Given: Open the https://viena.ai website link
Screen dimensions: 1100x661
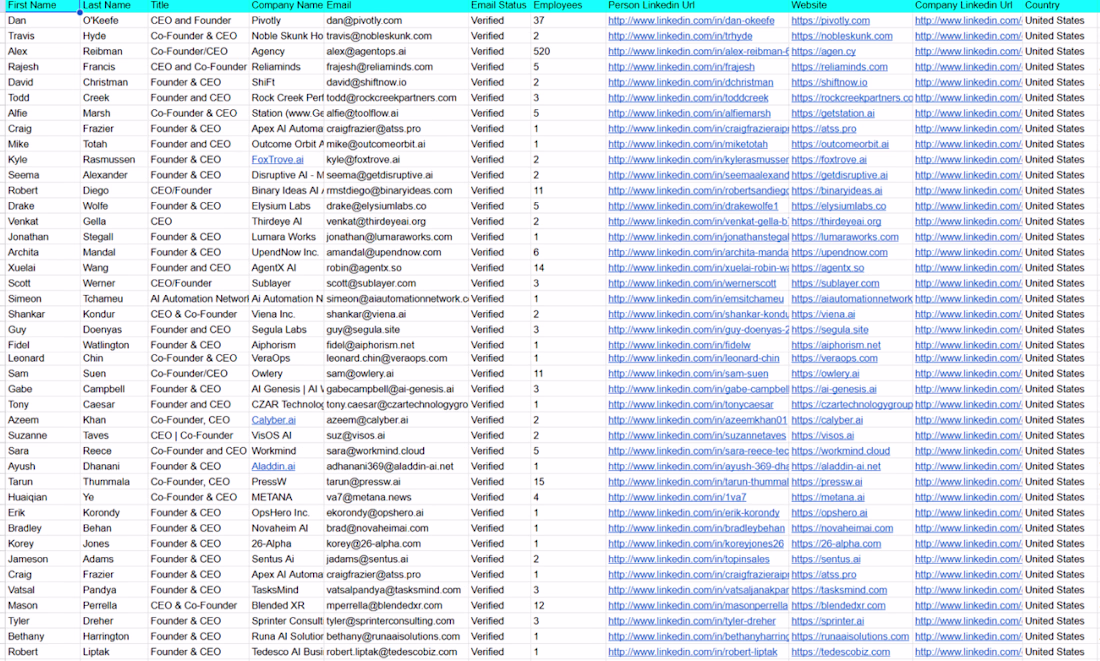Looking at the screenshot, I should pos(823,314).
